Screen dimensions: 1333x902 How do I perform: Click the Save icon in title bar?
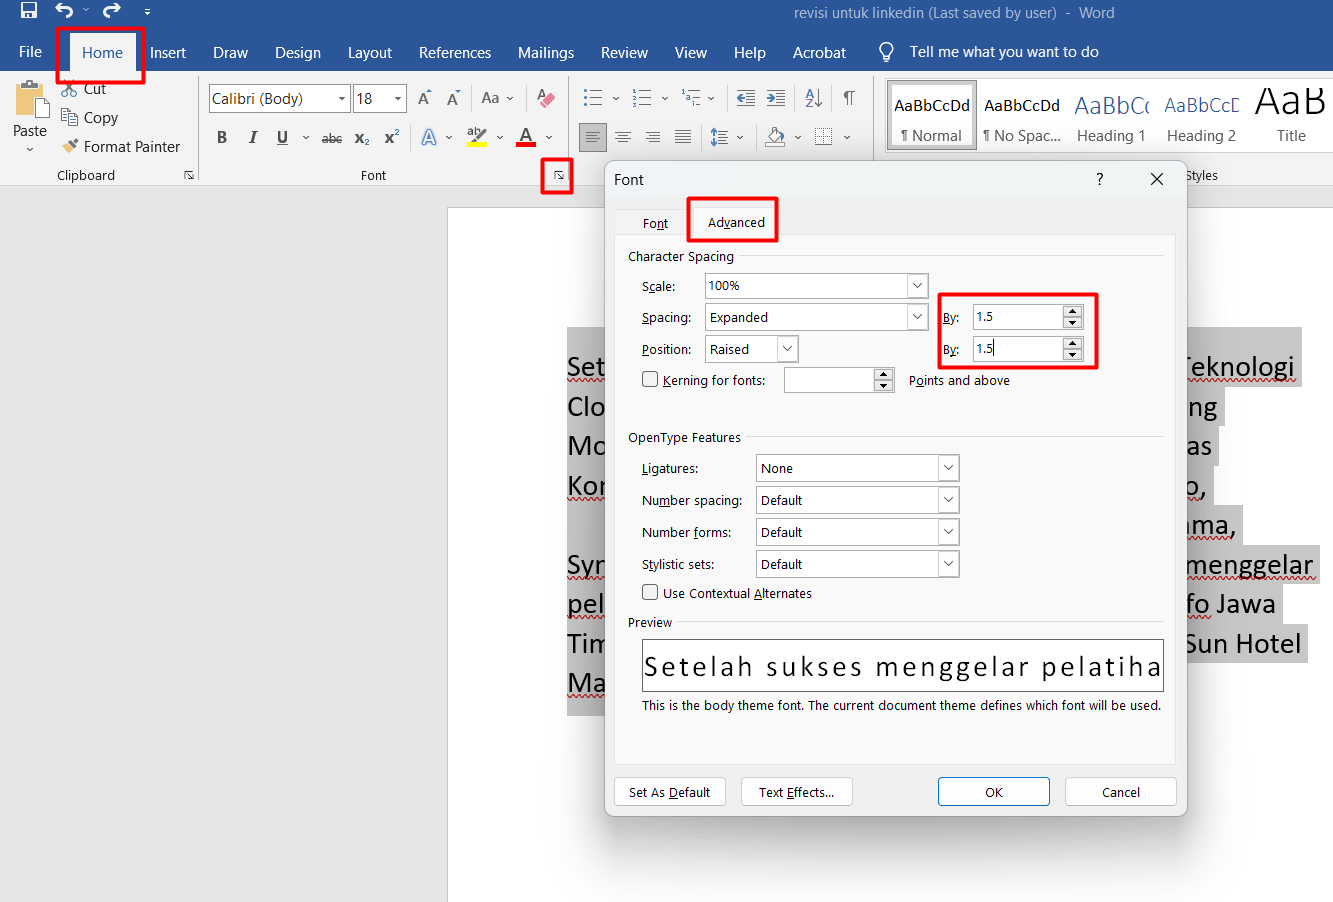click(x=29, y=11)
